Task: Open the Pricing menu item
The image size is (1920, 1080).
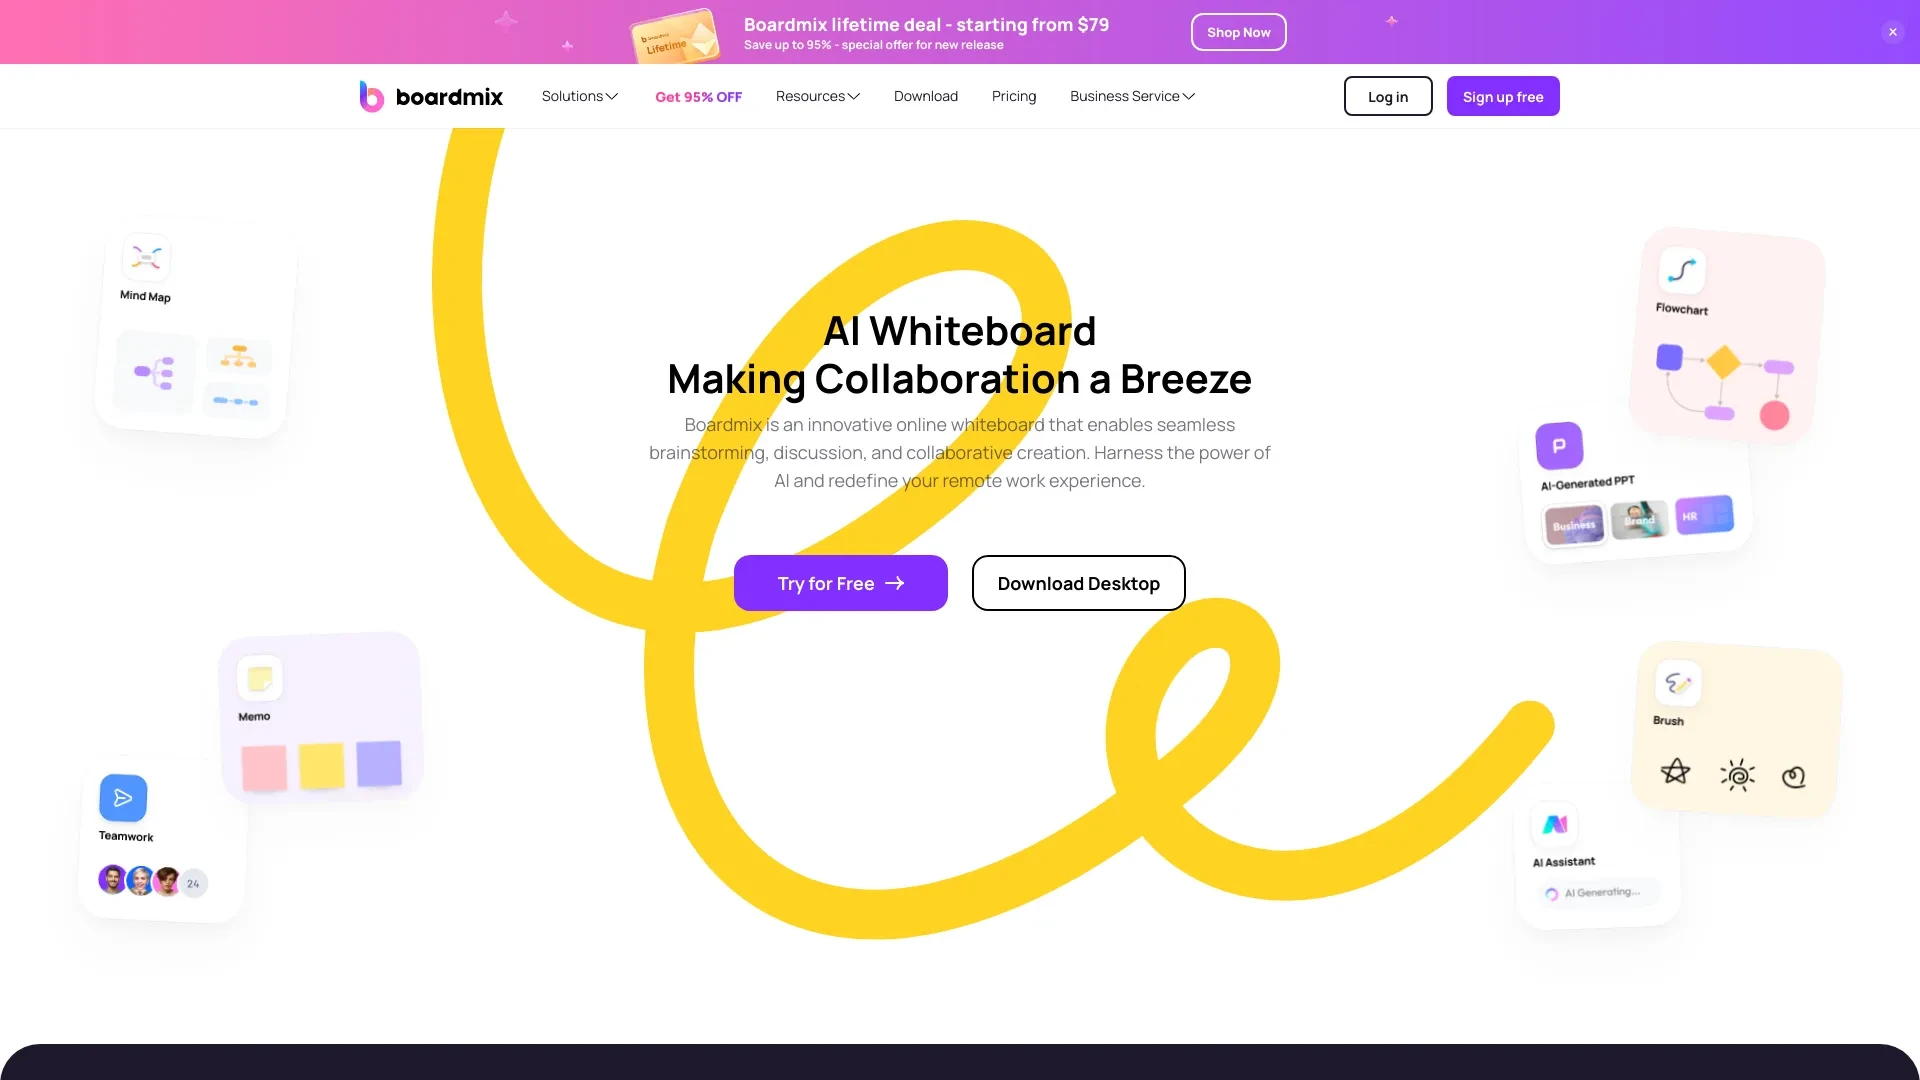Action: [x=1014, y=95]
